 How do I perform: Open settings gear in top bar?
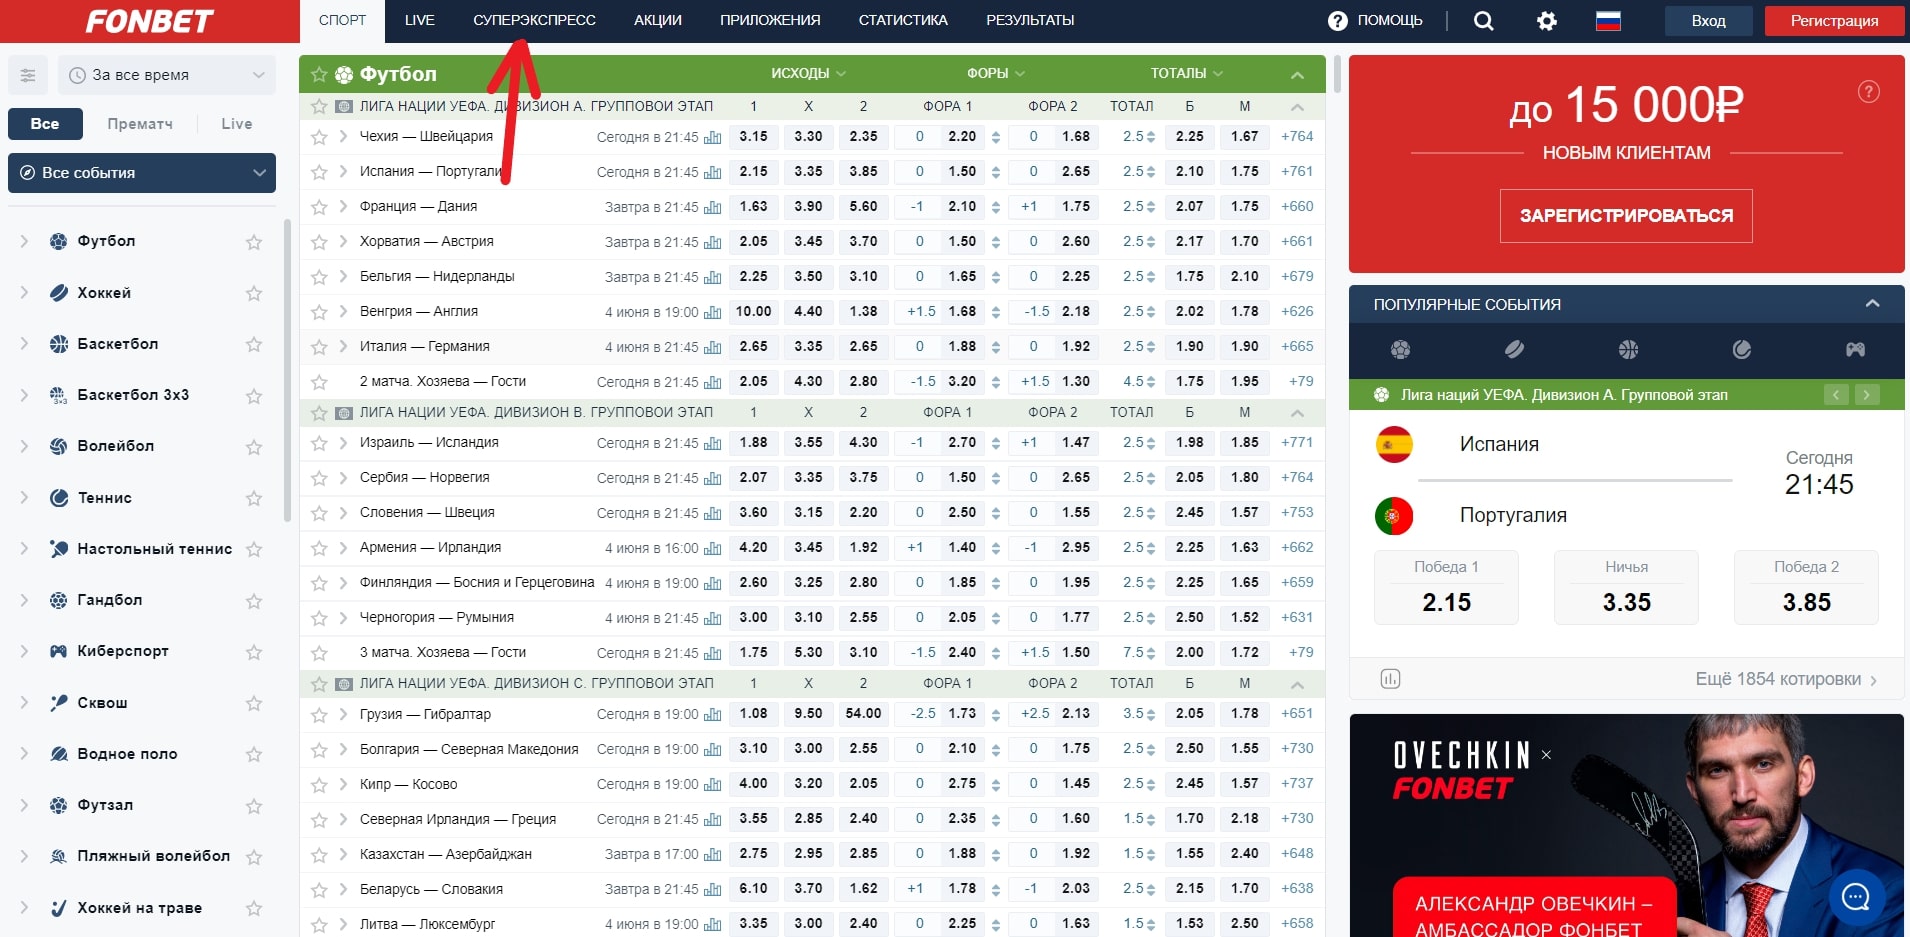pos(1547,21)
